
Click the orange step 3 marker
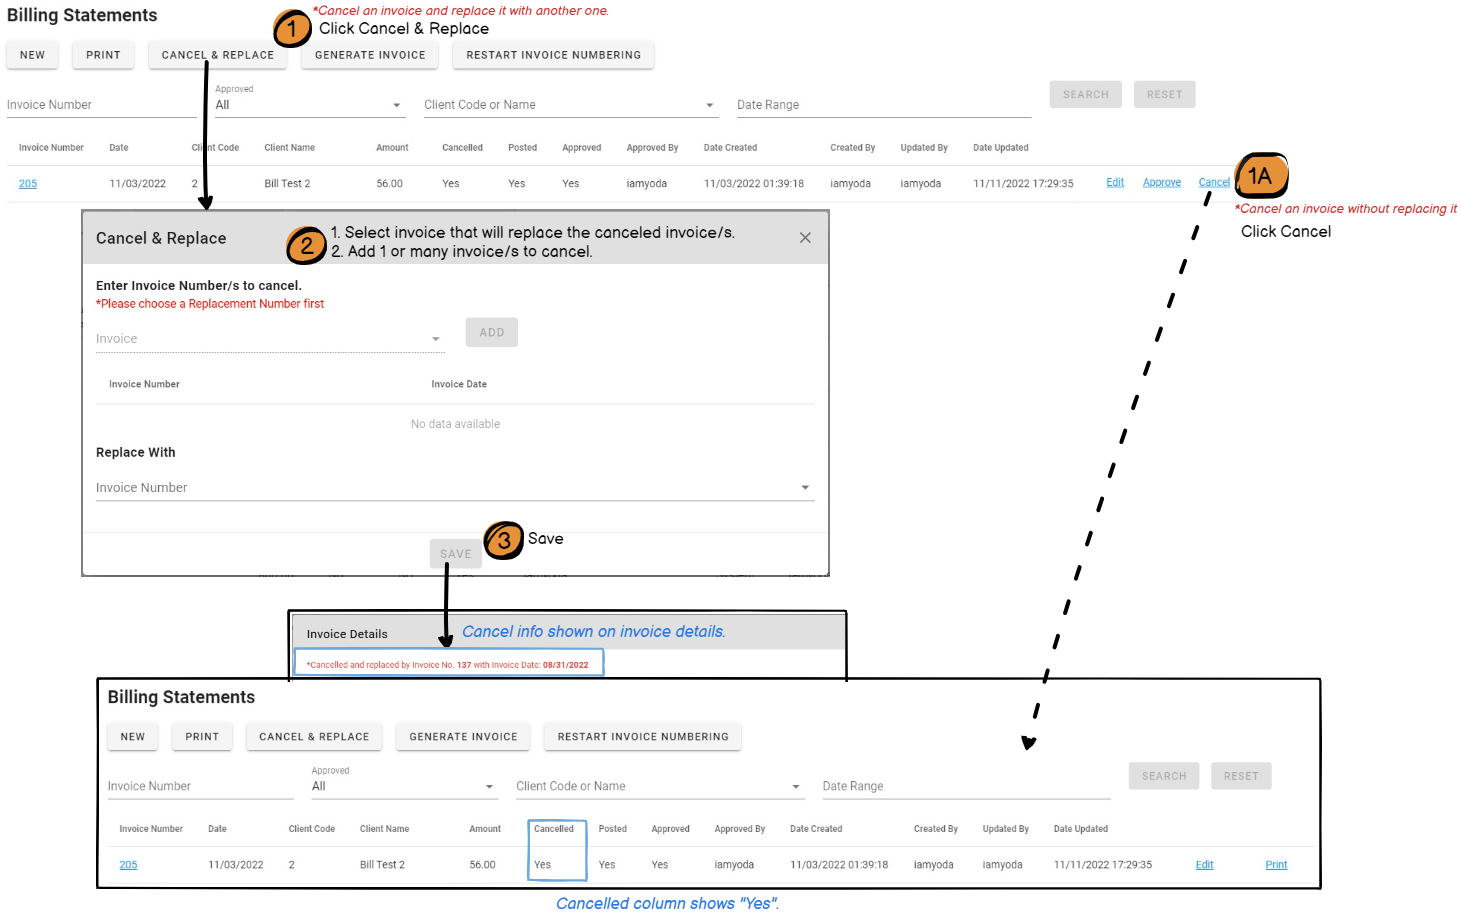coord(503,540)
